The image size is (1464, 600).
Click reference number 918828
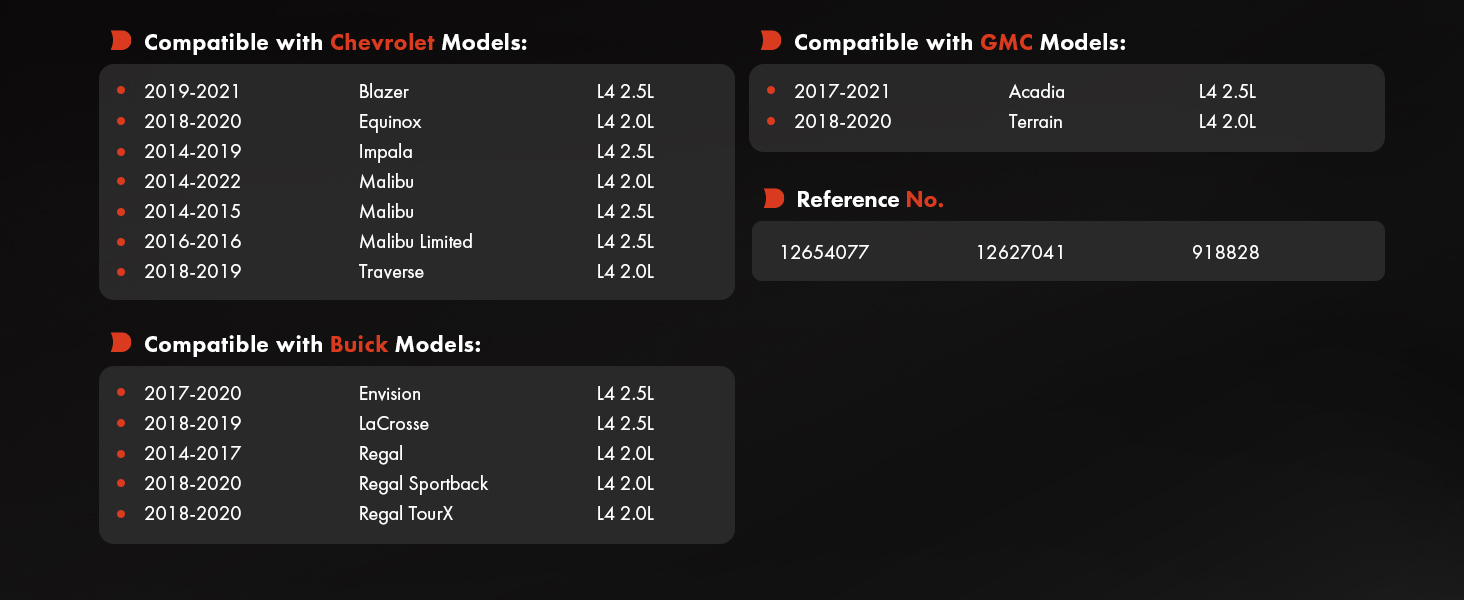coord(1225,253)
